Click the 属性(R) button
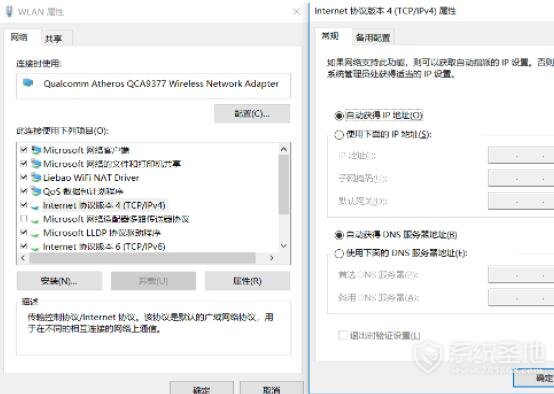The width and height of the screenshot is (554, 394). coord(247,281)
